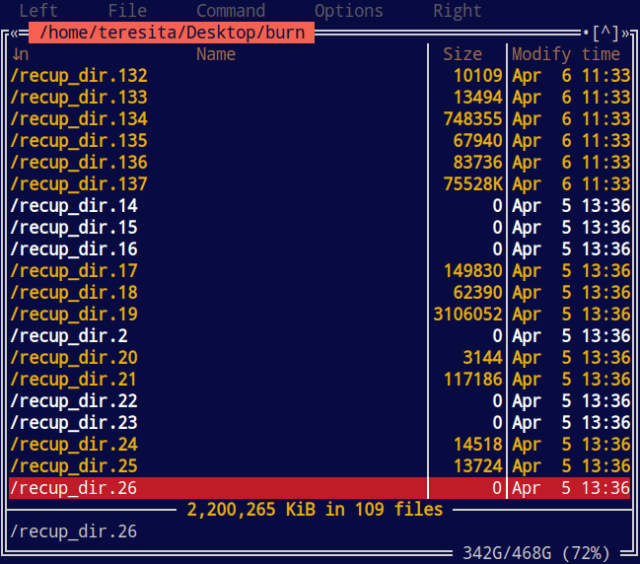Toggle sort order via the 'n' sort indicator
Image resolution: width=640 pixels, height=564 pixels.
click(20, 54)
